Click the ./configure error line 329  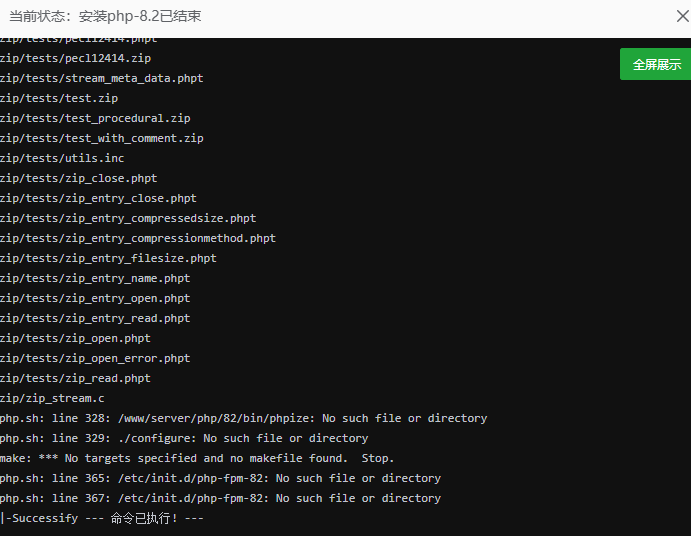tap(184, 438)
